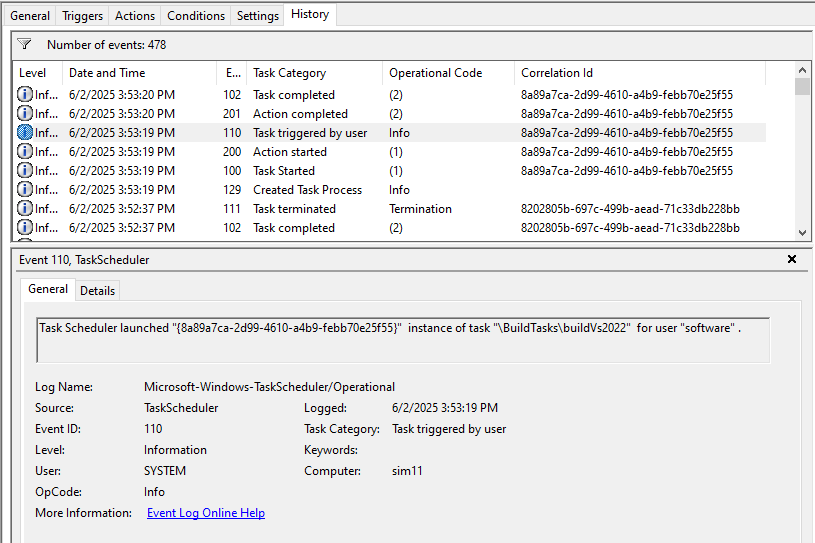Image resolution: width=815 pixels, height=543 pixels.
Task: Click the event list scroll down arrow
Action: coord(802,233)
